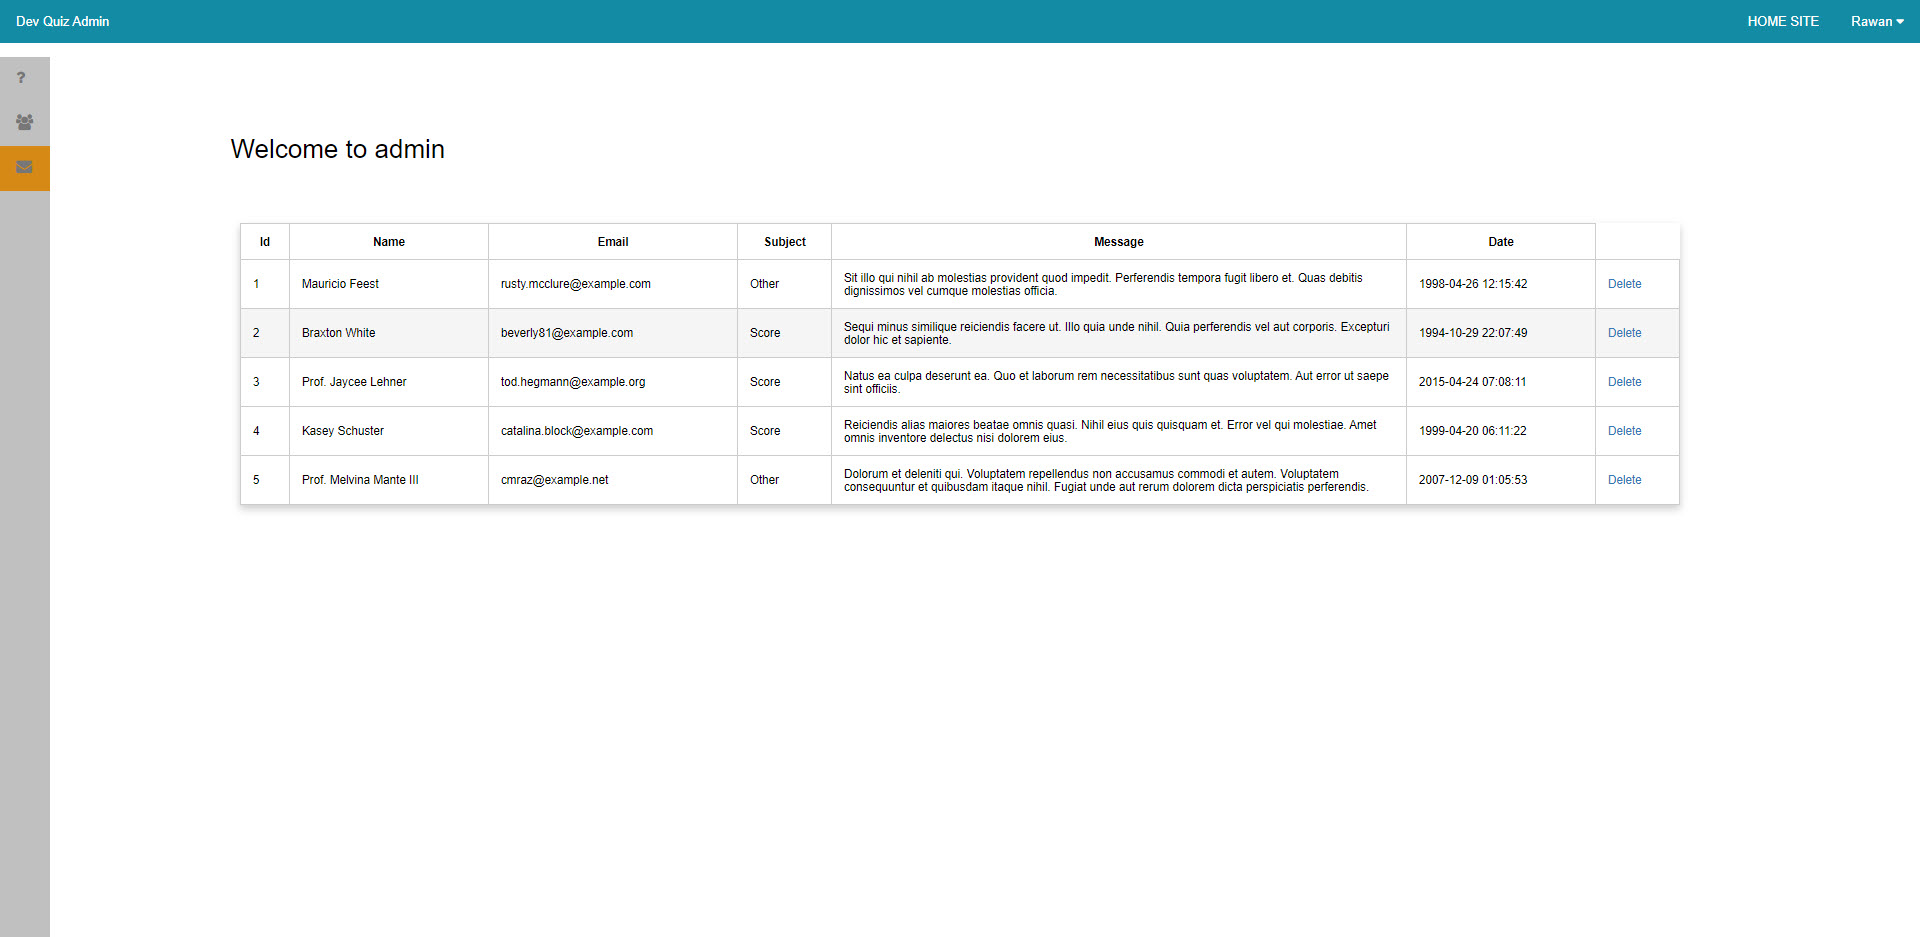The height and width of the screenshot is (937, 1920).
Task: Click the Welcome to admin heading
Action: [x=337, y=149]
